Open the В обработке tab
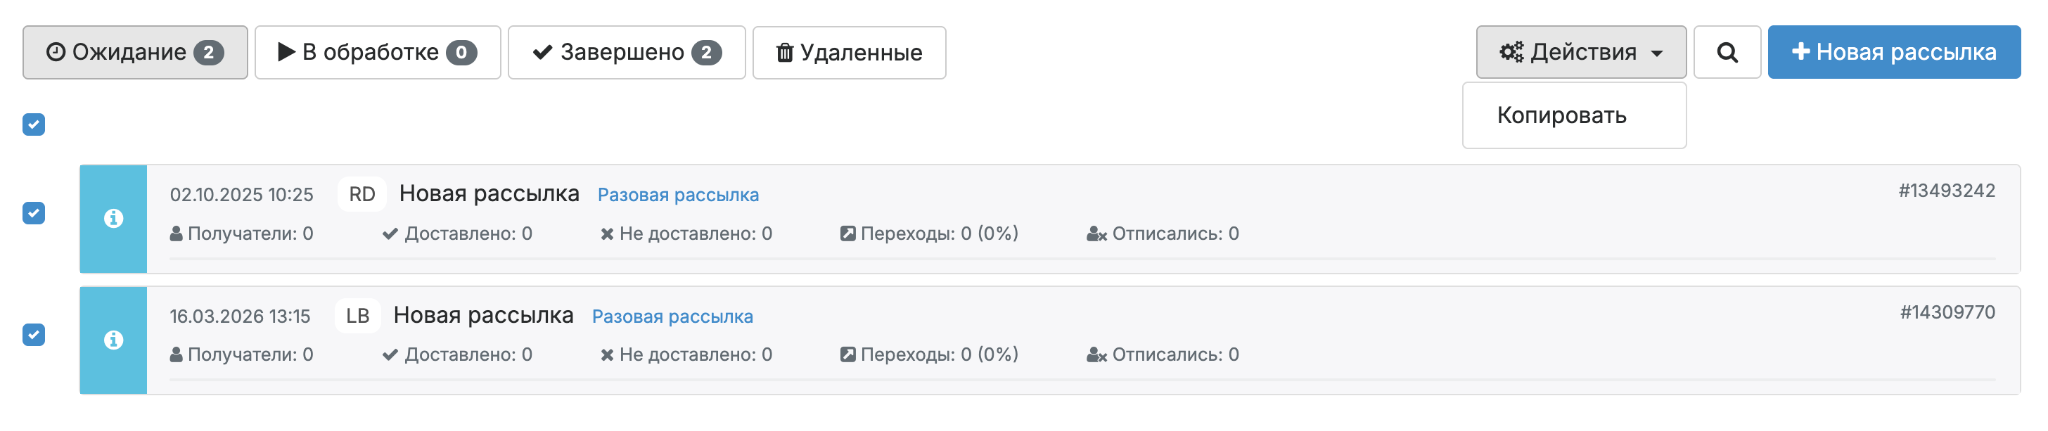This screenshot has height=431, width=2048. point(377,52)
